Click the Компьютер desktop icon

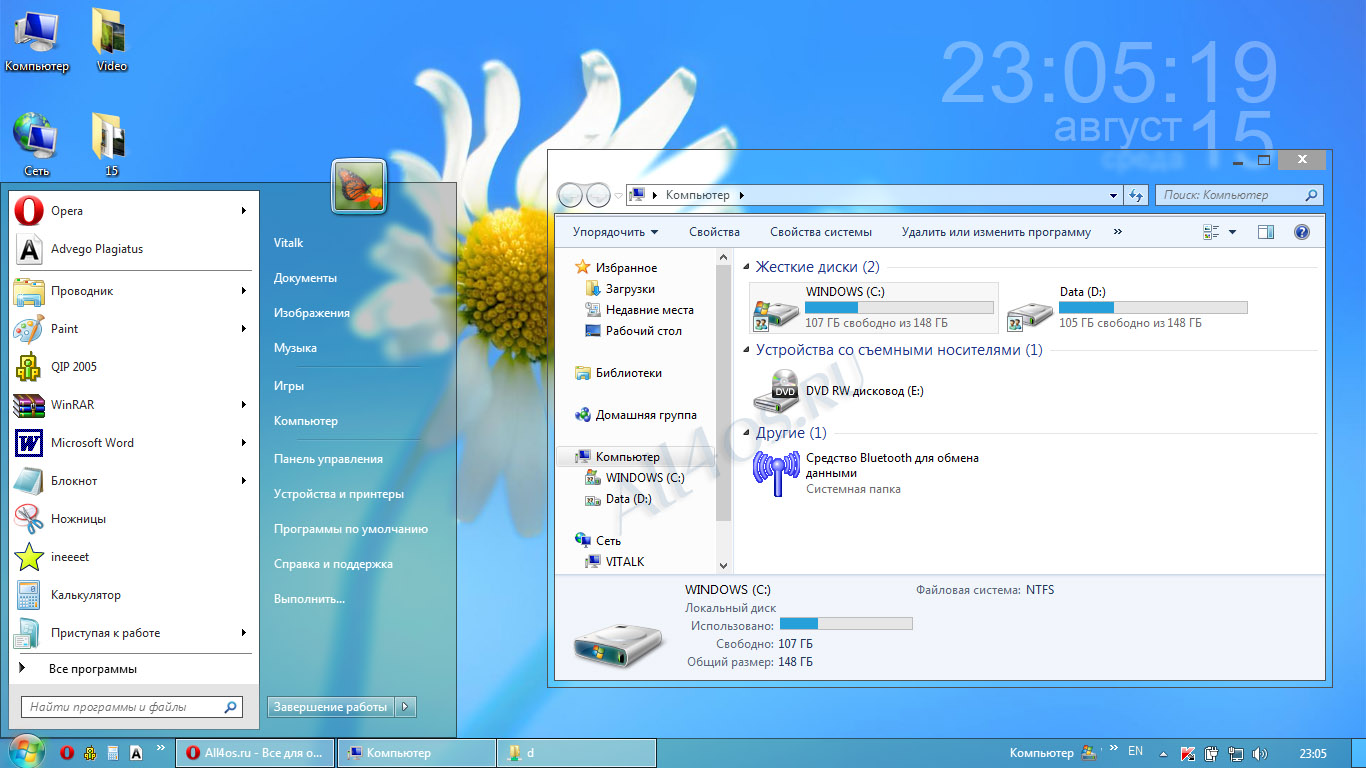tap(37, 41)
